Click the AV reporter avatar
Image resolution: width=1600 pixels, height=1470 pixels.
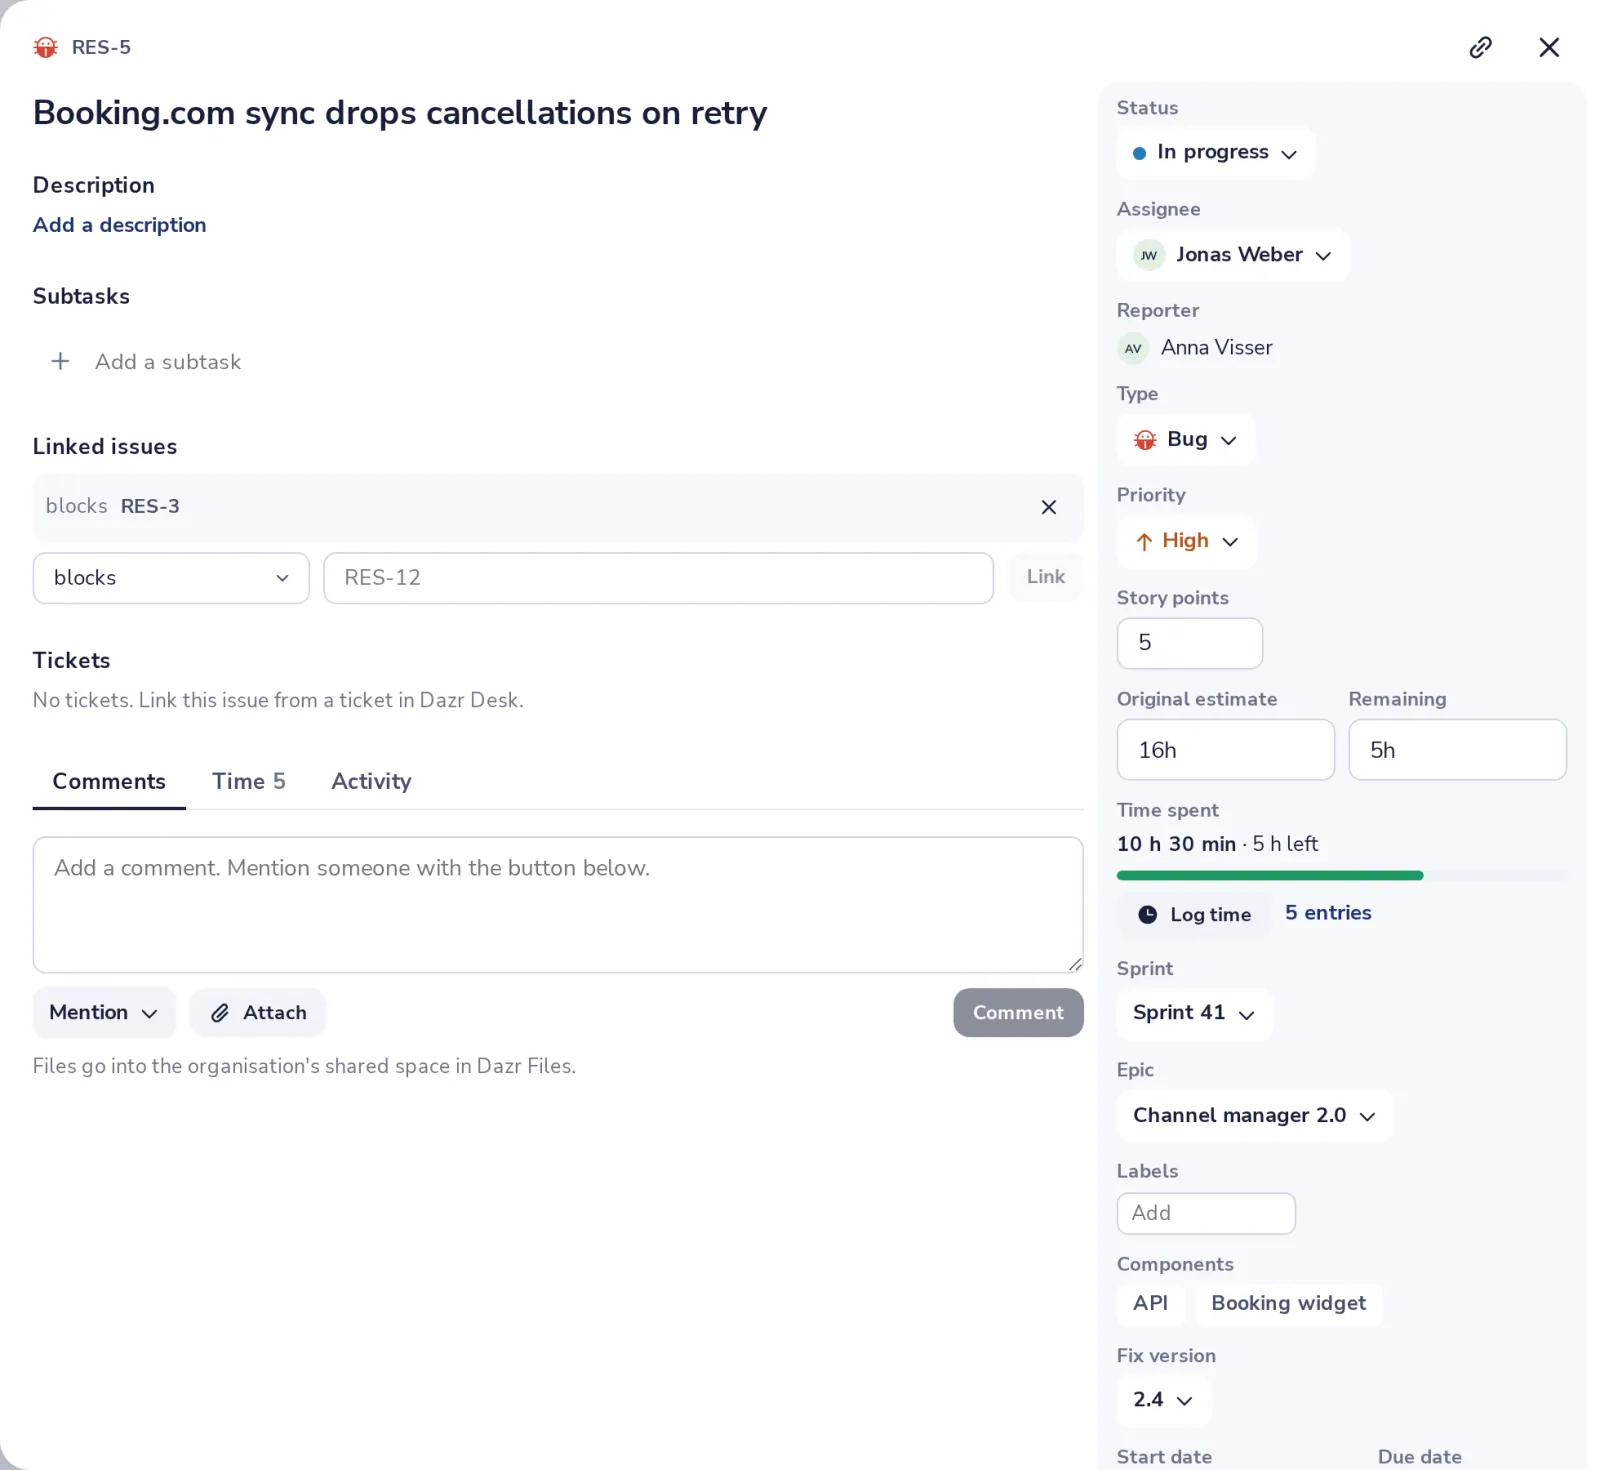pos(1133,348)
